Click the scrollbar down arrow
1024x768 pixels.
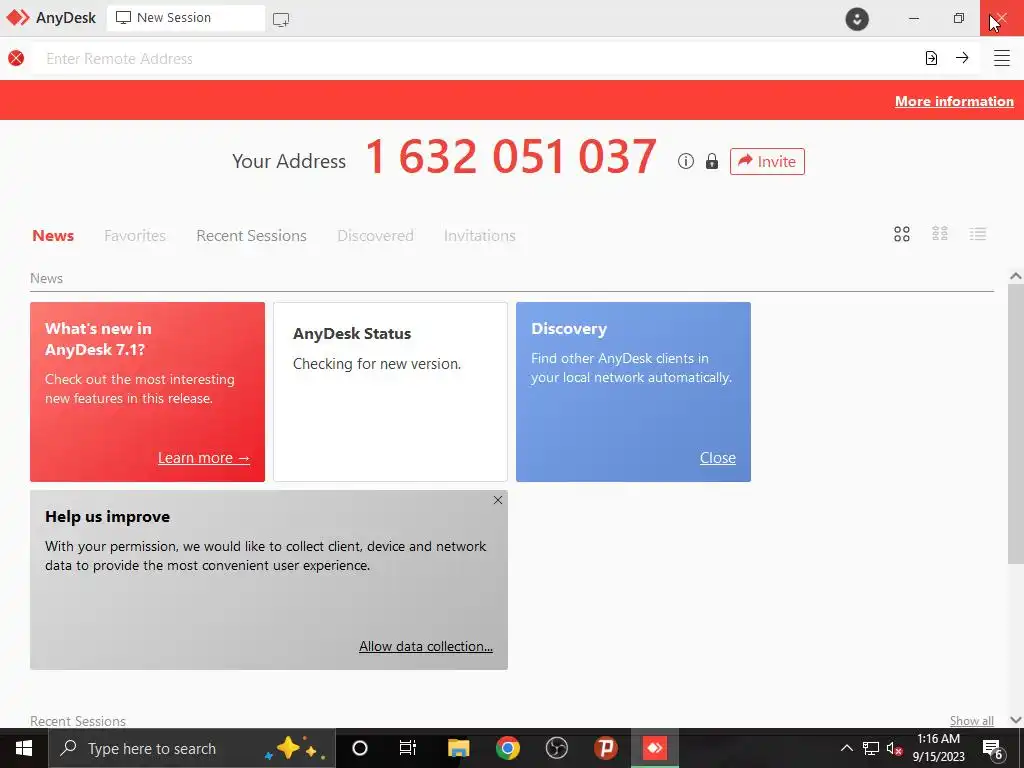pyautogui.click(x=1016, y=720)
